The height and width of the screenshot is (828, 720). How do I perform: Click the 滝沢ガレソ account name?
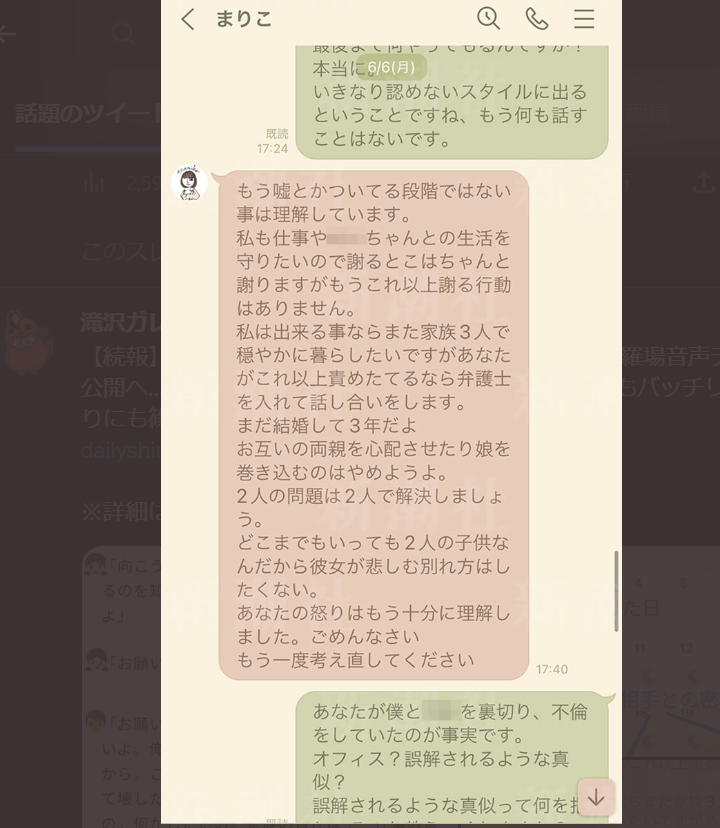120,323
